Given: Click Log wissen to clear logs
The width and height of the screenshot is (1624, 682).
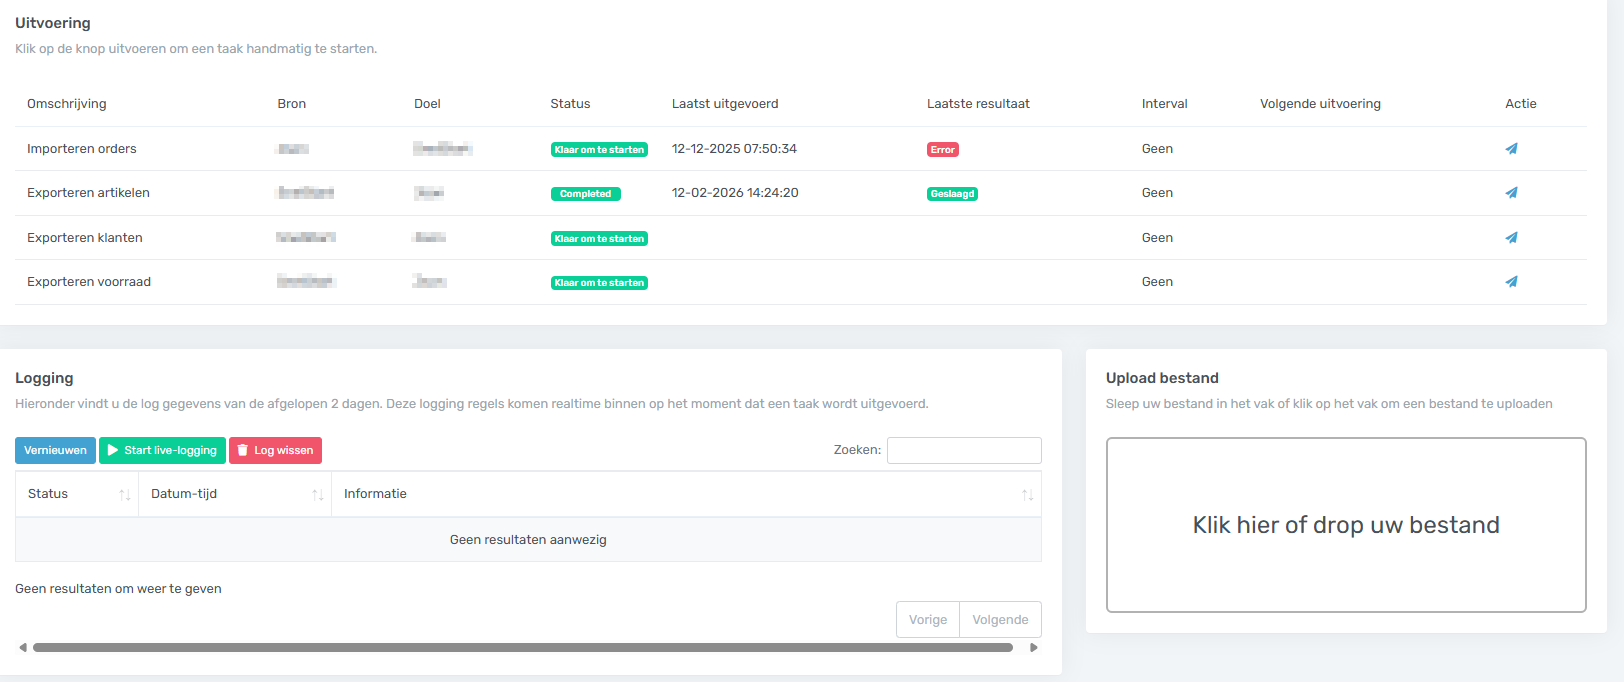Looking at the screenshot, I should 275,451.
